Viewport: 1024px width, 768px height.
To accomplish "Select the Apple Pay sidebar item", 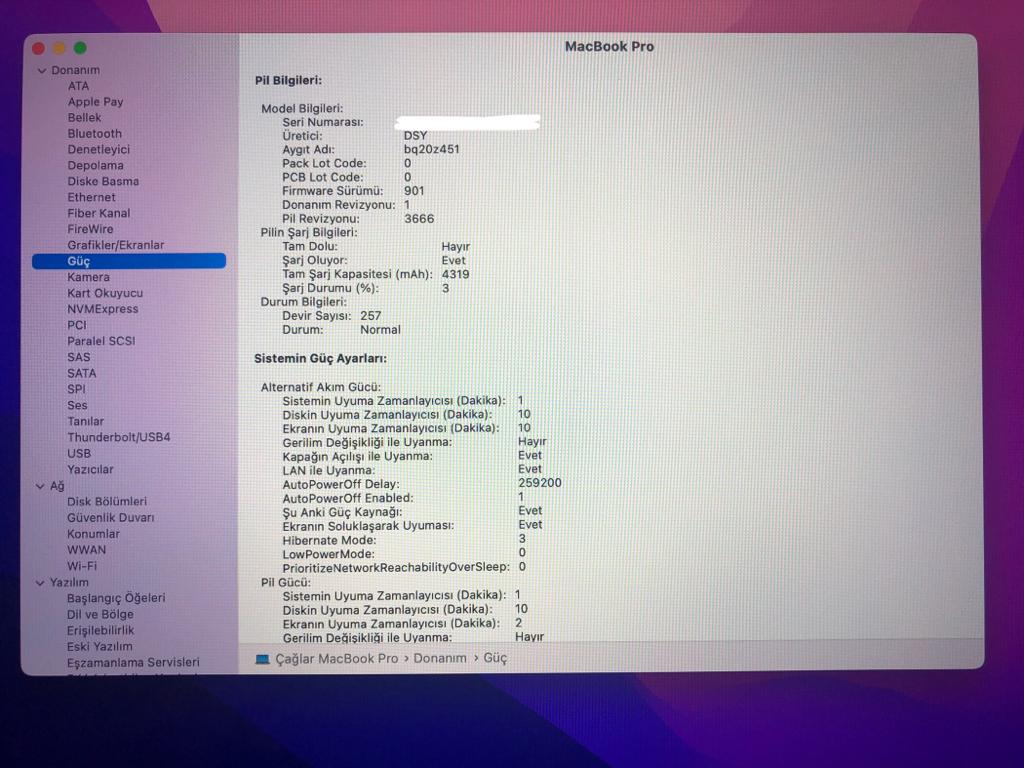I will click(95, 102).
